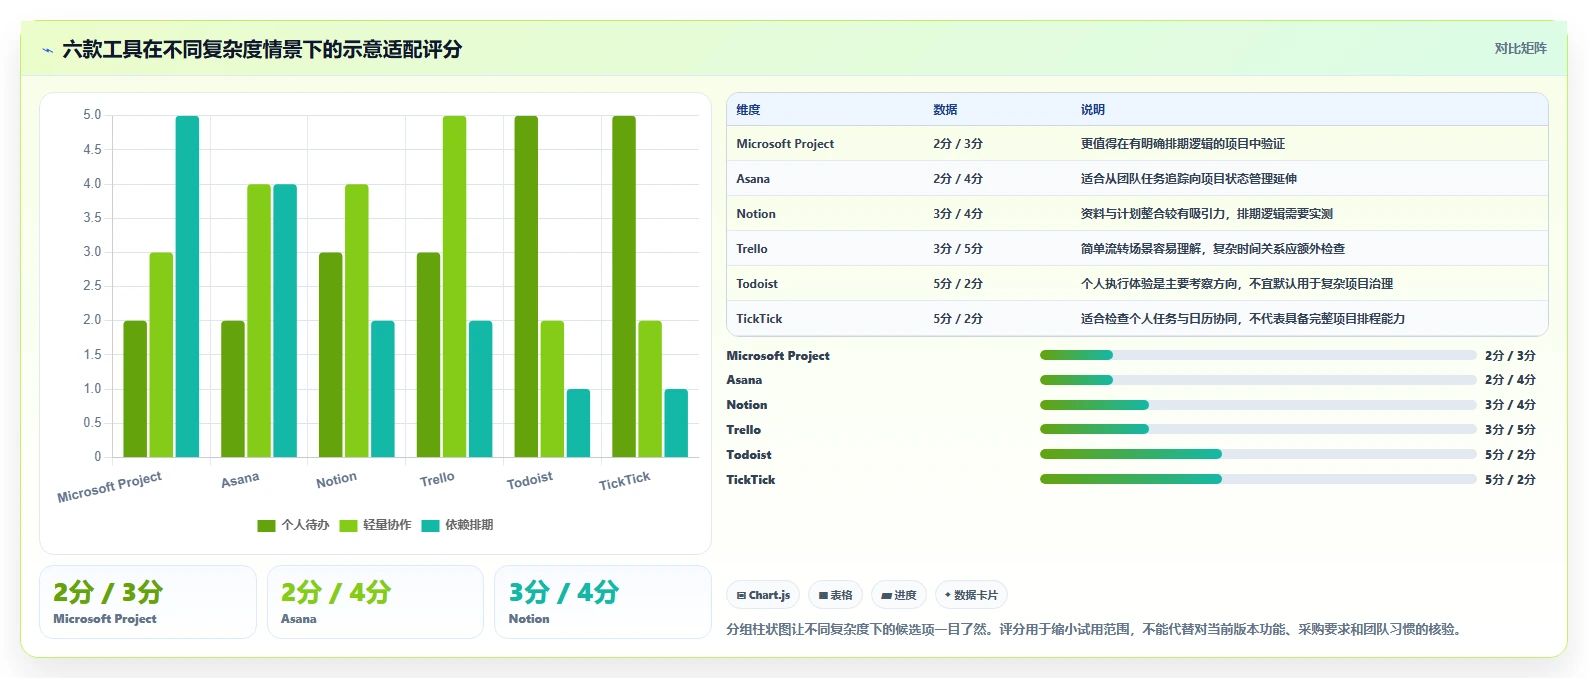Viewport: 1588px width, 678px height.
Task: Click the Asana progress bar
Action: [x=1258, y=380]
